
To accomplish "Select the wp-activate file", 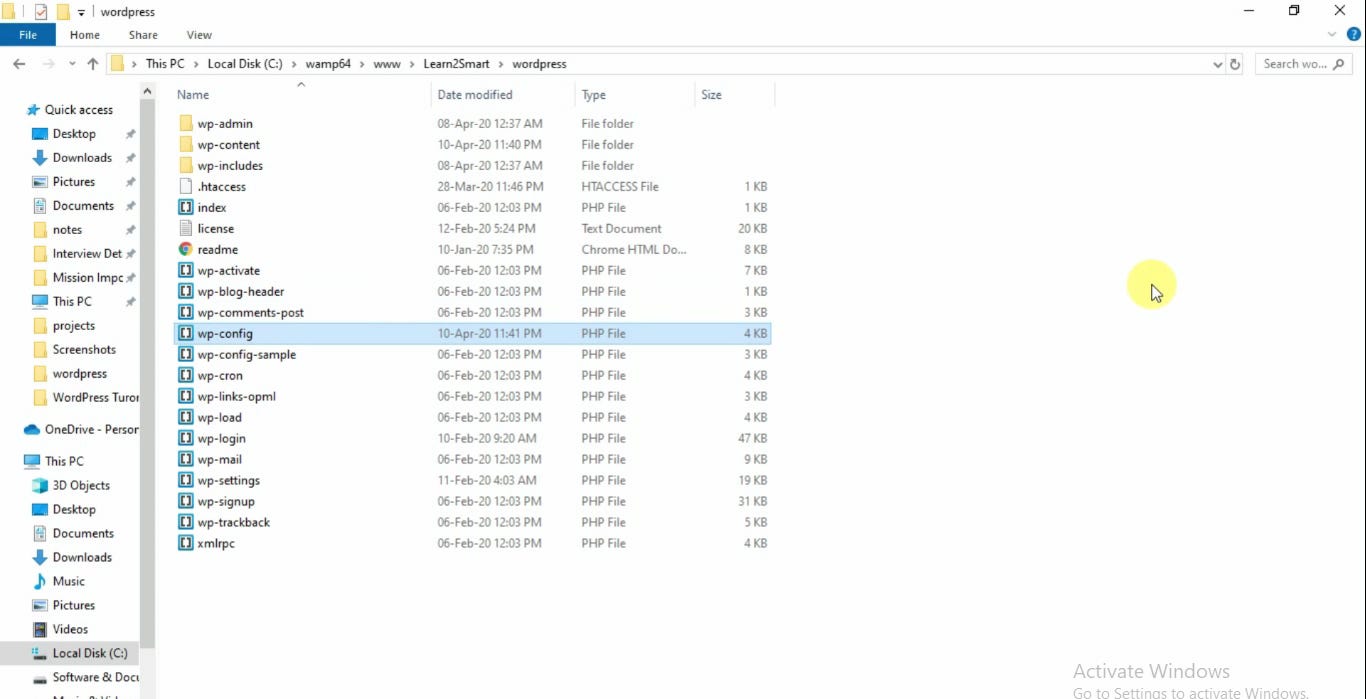I will 472,271.
